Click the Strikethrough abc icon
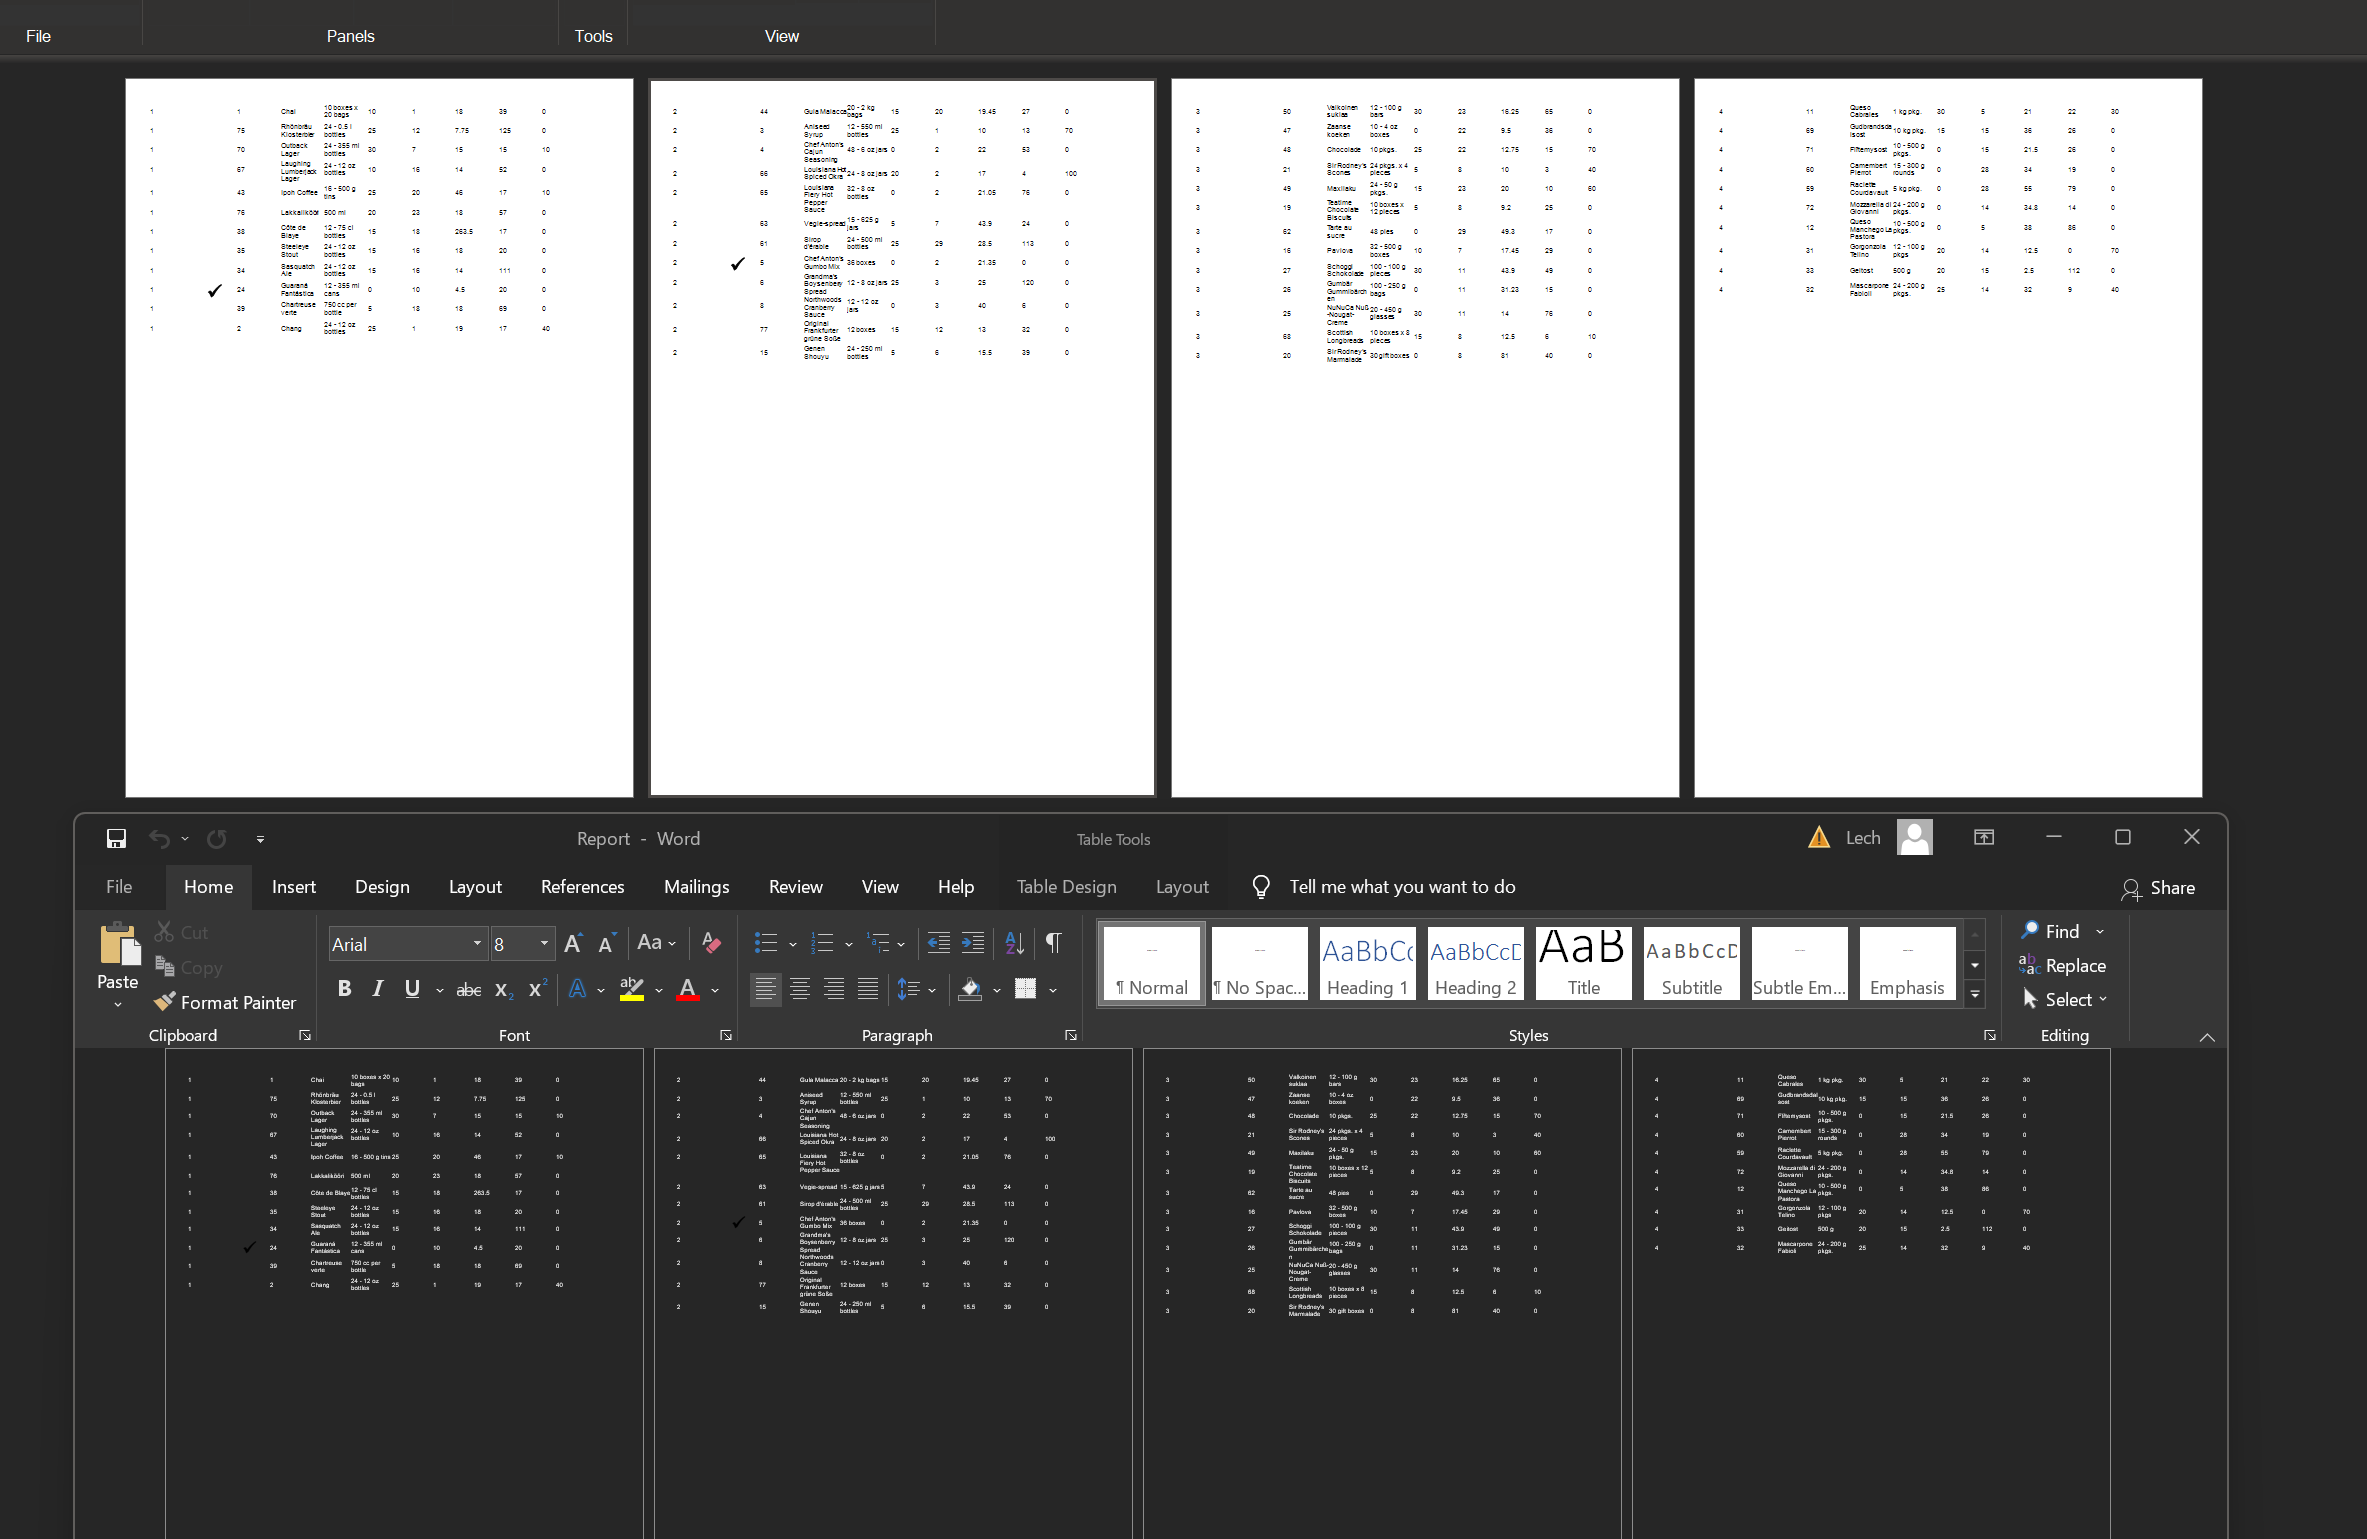This screenshot has width=2367, height=1539. click(468, 989)
